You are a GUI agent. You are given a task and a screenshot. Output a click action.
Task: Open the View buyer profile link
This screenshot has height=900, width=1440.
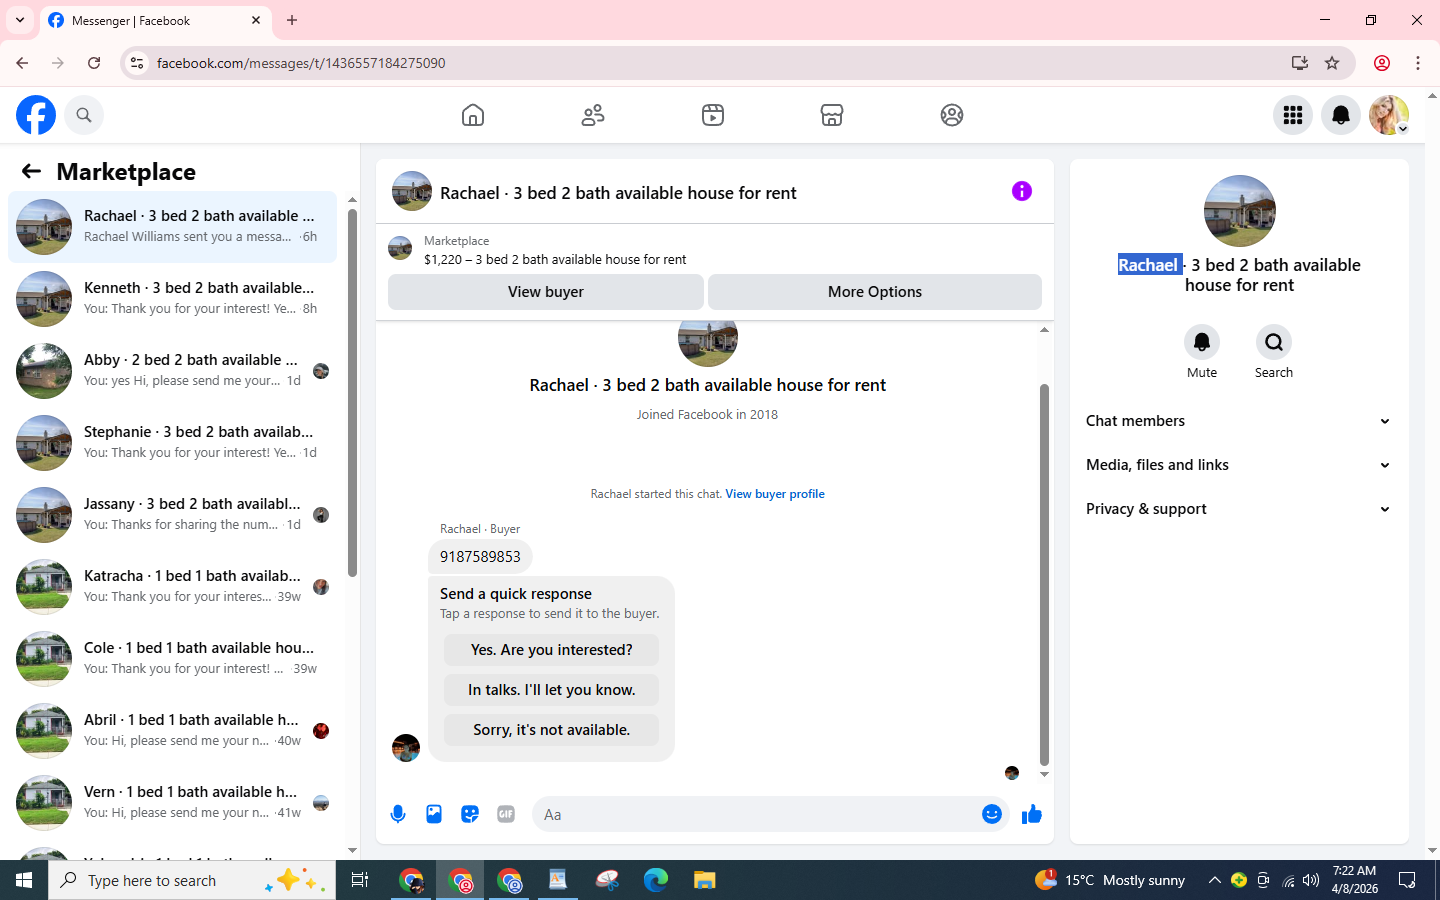click(x=775, y=494)
